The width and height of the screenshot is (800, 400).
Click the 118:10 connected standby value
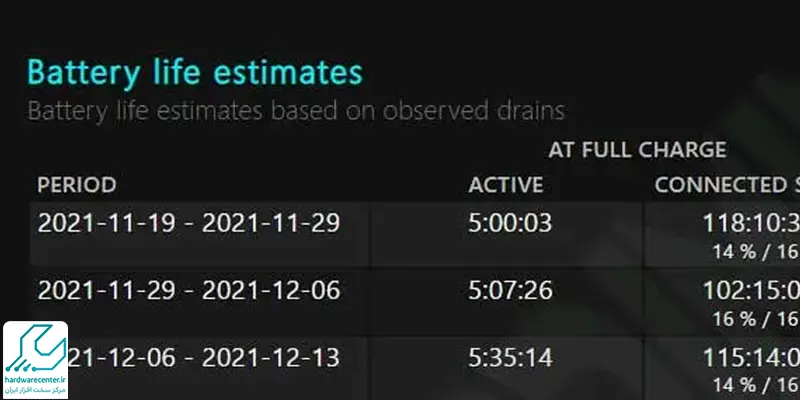[751, 223]
